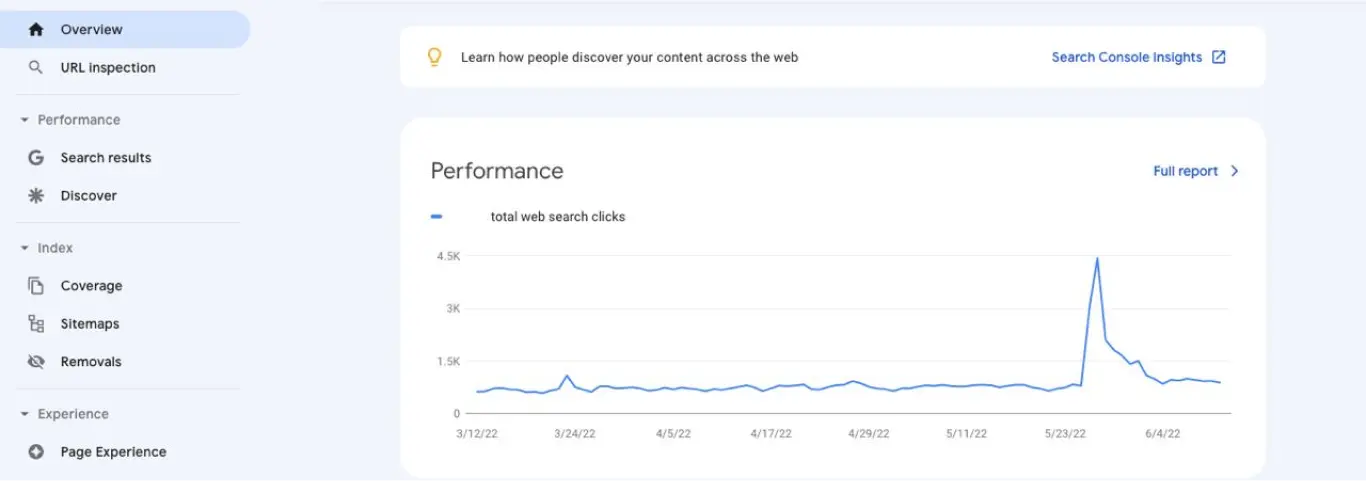
Task: Collapse the Performance sidebar section
Action: tap(25, 120)
